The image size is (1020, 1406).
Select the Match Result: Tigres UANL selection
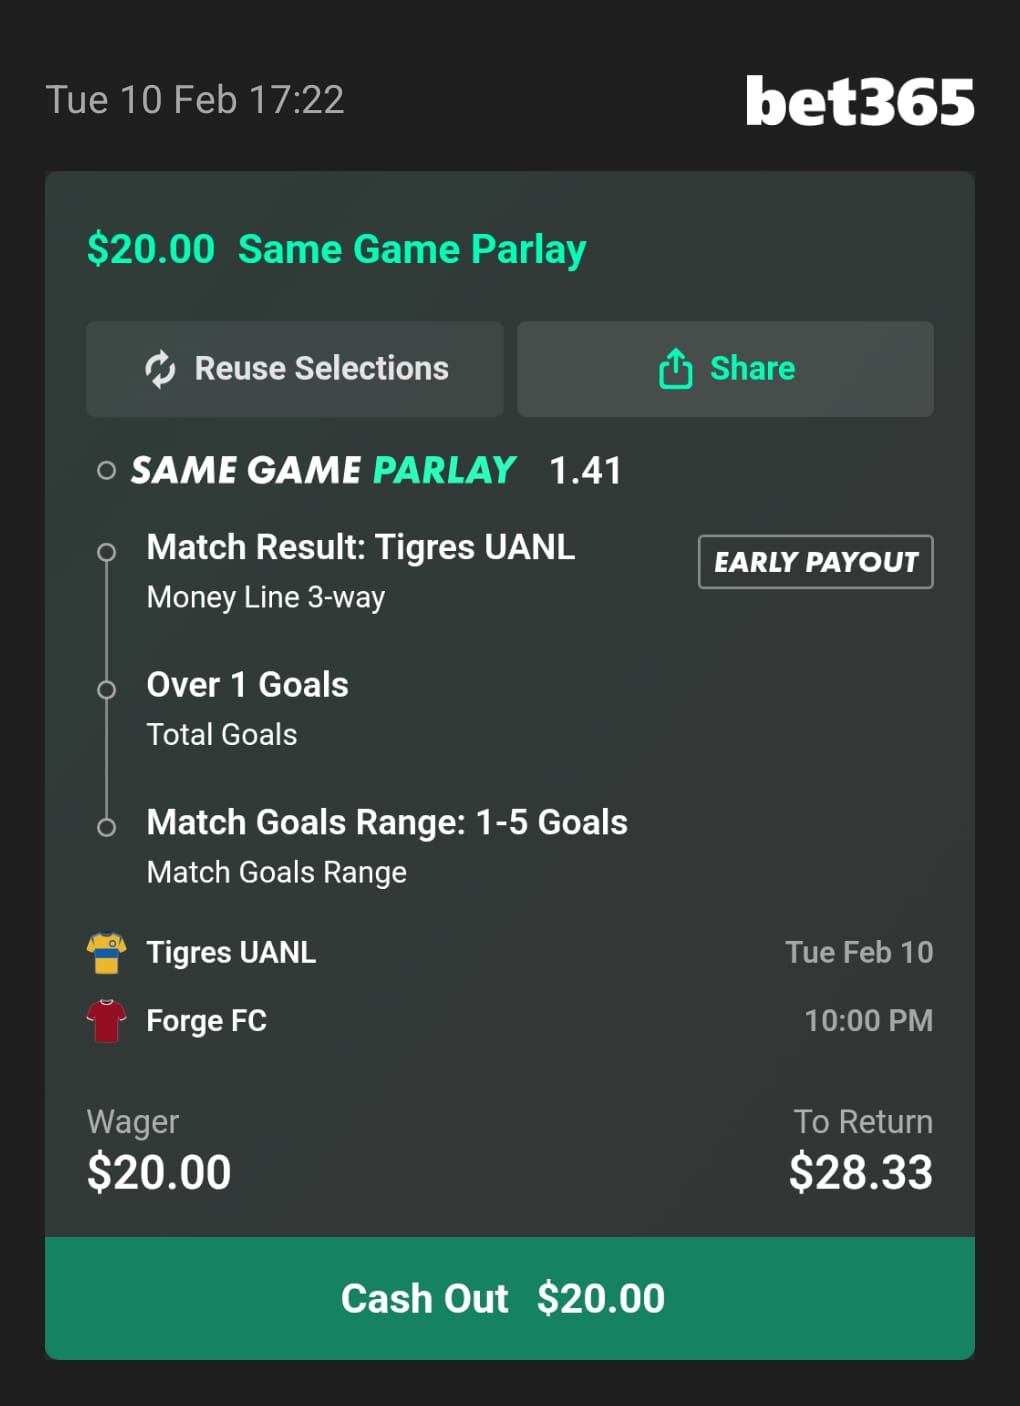click(360, 548)
